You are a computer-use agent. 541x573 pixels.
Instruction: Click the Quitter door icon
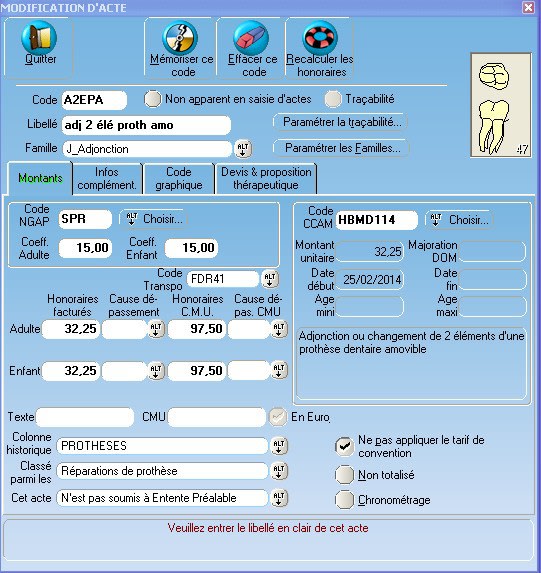coord(39,38)
